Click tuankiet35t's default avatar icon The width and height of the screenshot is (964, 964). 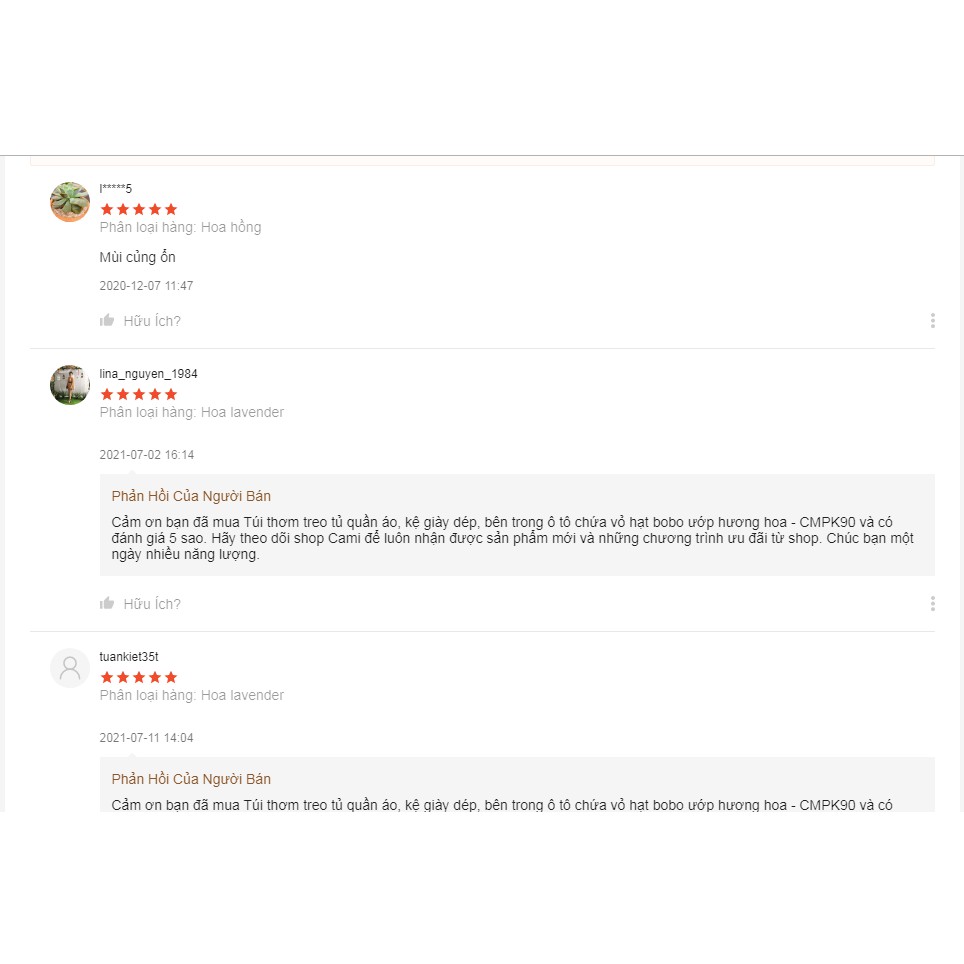(x=70, y=668)
